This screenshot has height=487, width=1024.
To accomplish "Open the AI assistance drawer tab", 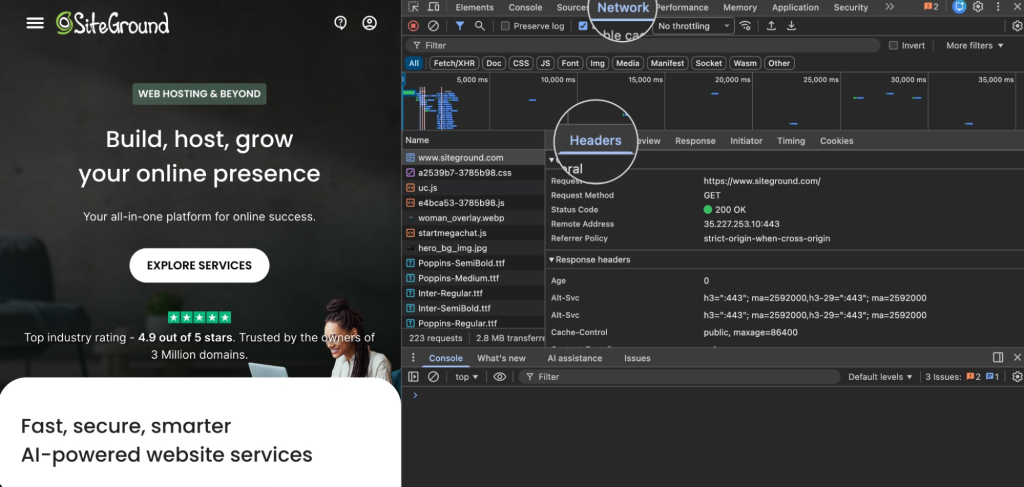I will pos(575,358).
